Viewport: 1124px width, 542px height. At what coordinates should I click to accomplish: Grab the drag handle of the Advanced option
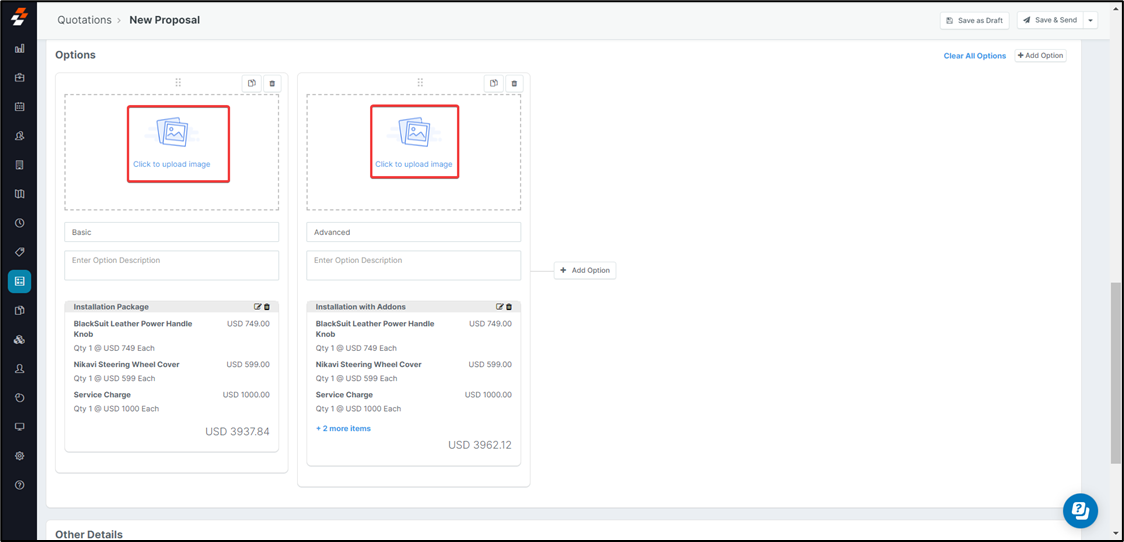tap(420, 82)
